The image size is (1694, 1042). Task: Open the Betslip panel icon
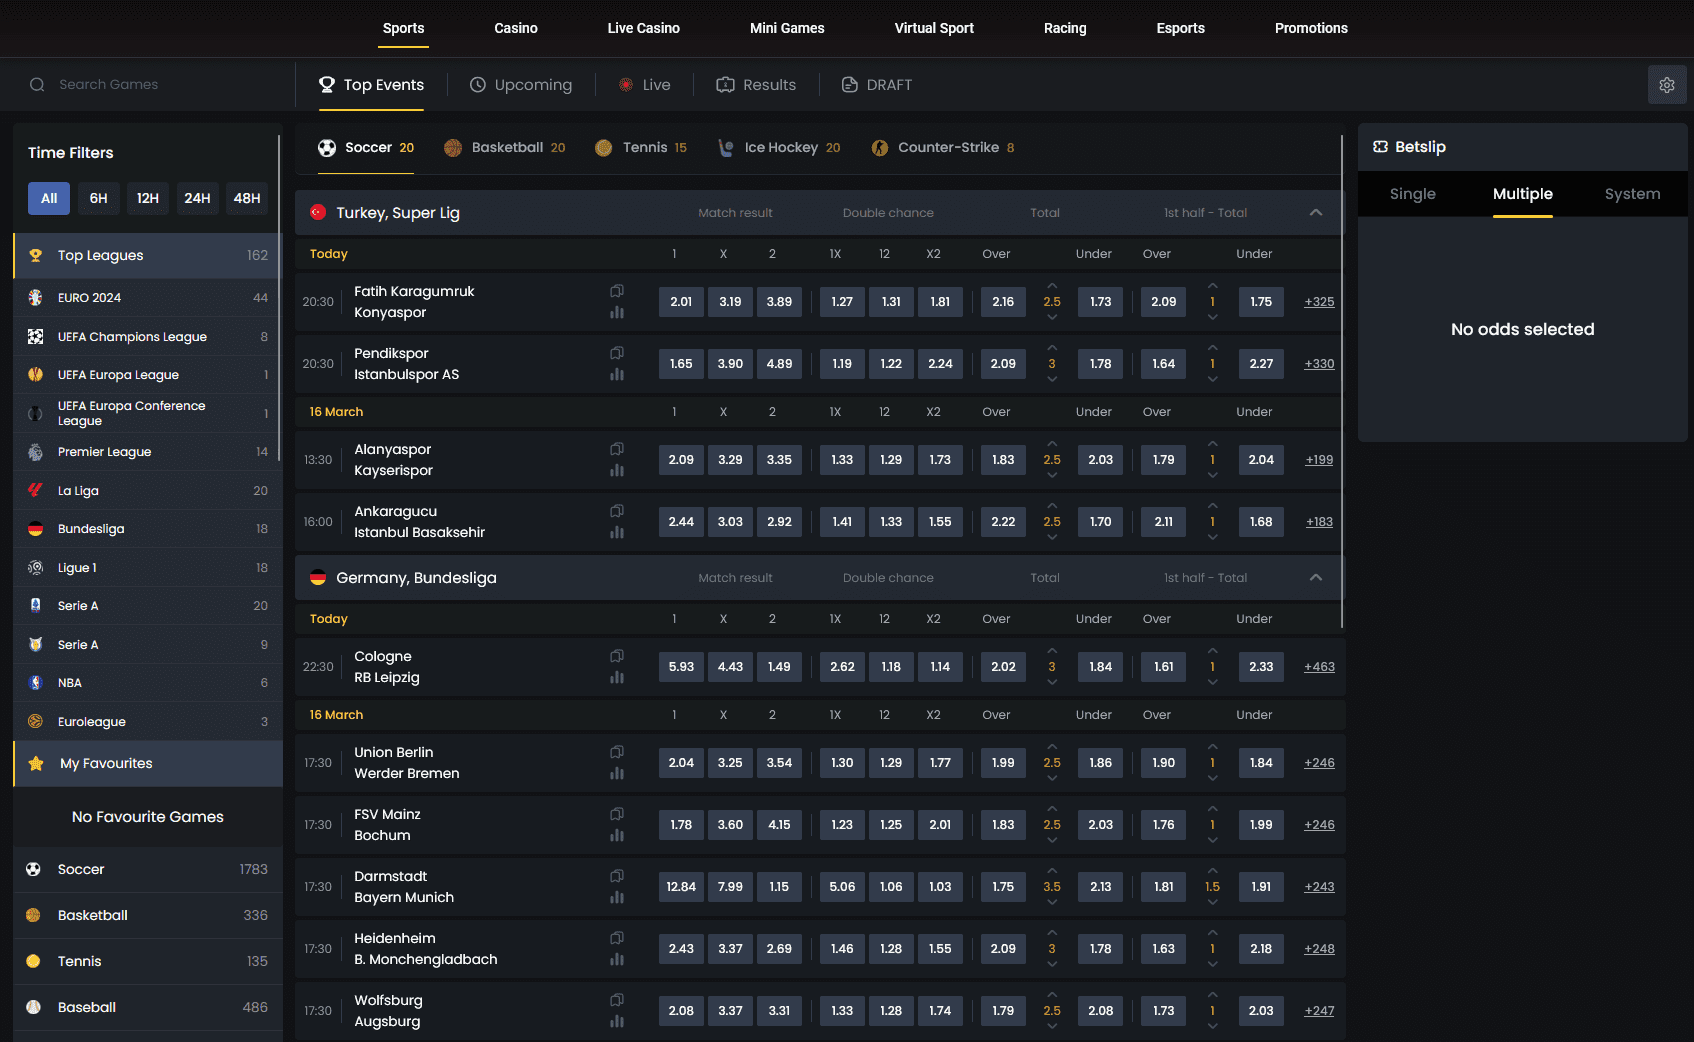(1381, 146)
